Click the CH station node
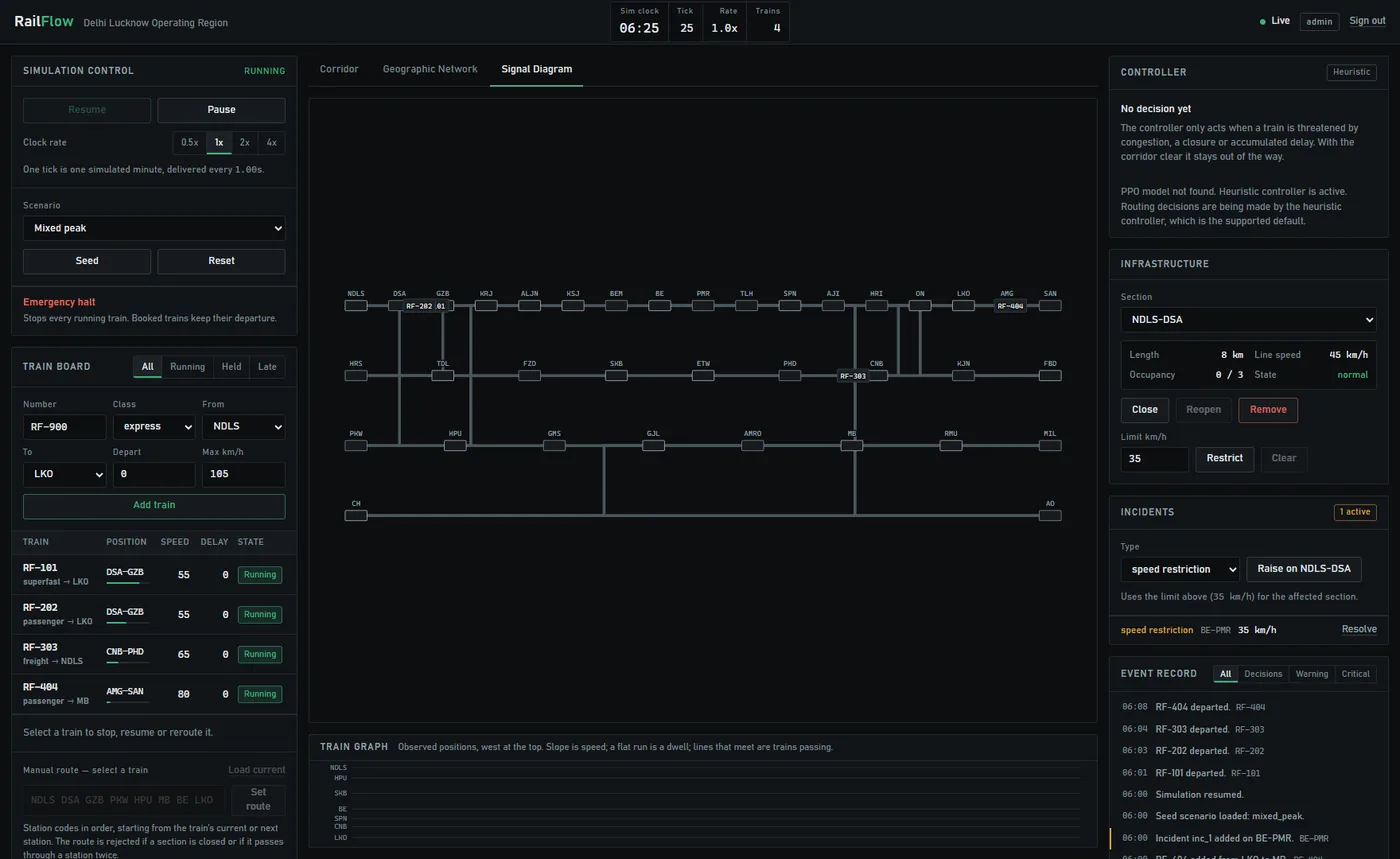The image size is (1400, 859). 356,516
